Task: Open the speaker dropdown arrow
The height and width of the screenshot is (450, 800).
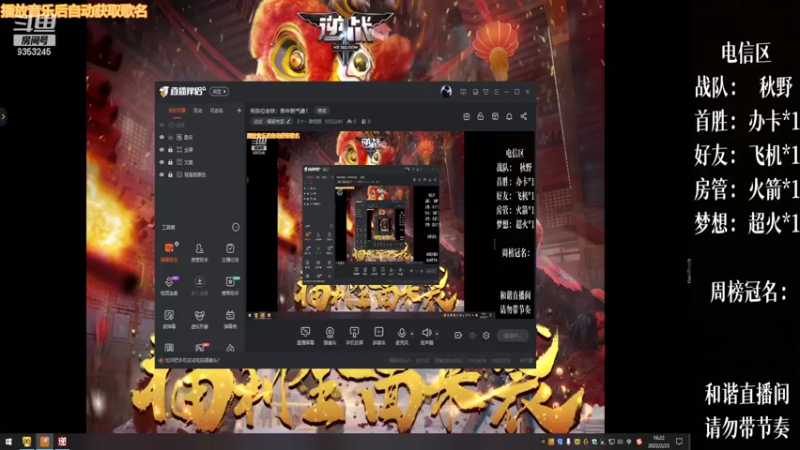Action: coord(437,334)
